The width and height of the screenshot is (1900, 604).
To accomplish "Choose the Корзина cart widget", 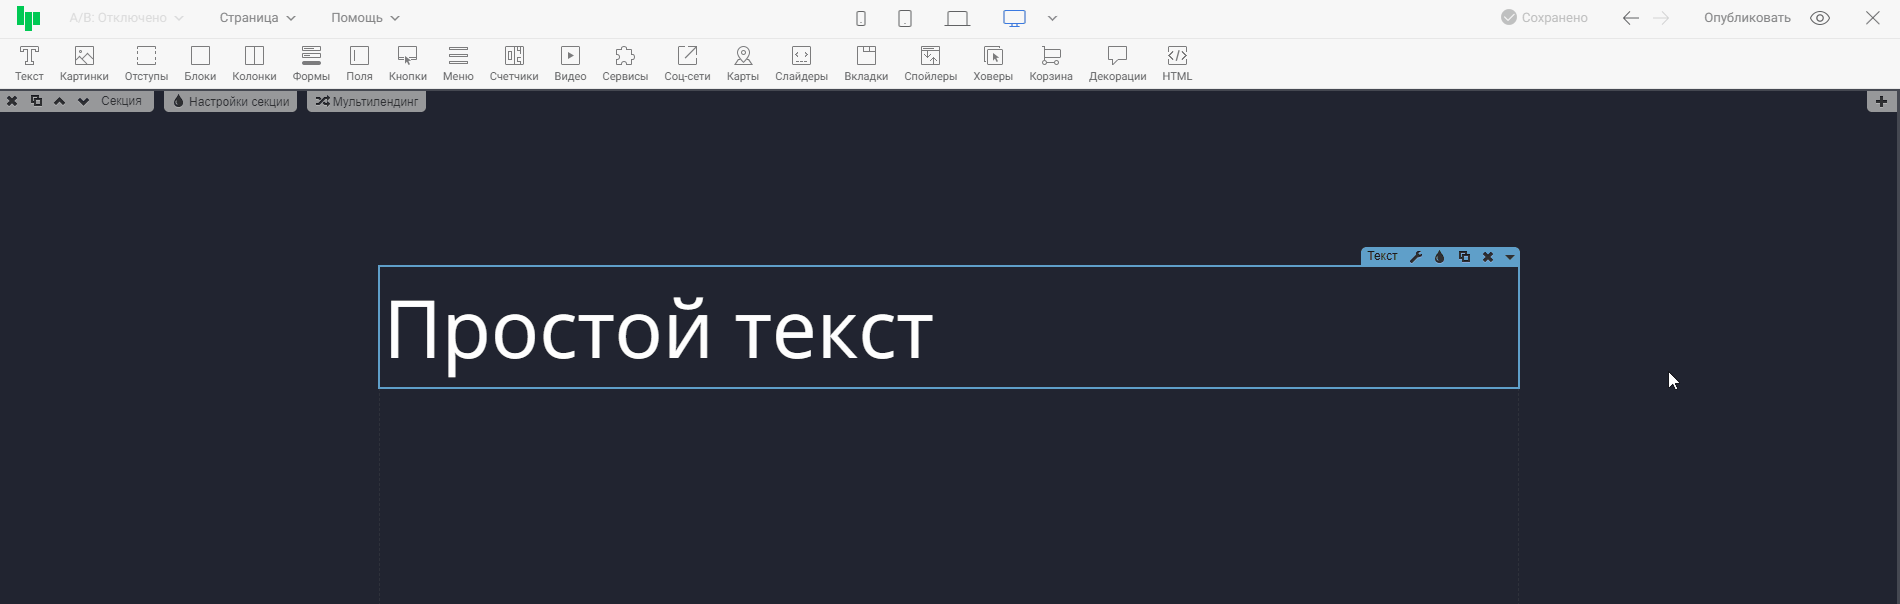I will click(1051, 63).
